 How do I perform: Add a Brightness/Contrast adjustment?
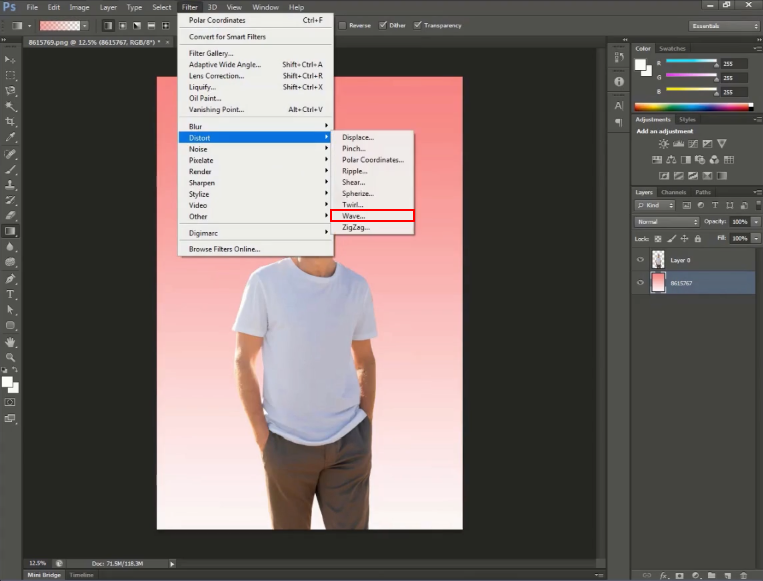(x=663, y=144)
